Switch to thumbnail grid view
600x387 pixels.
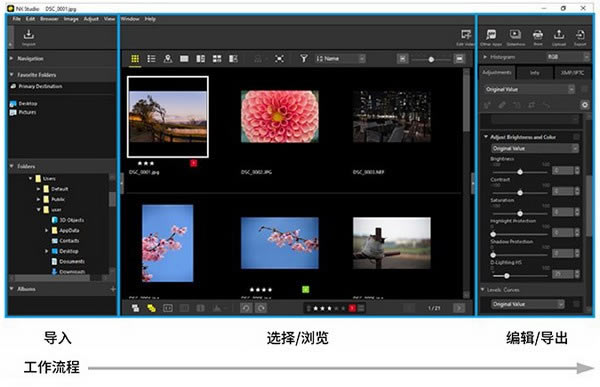click(135, 59)
